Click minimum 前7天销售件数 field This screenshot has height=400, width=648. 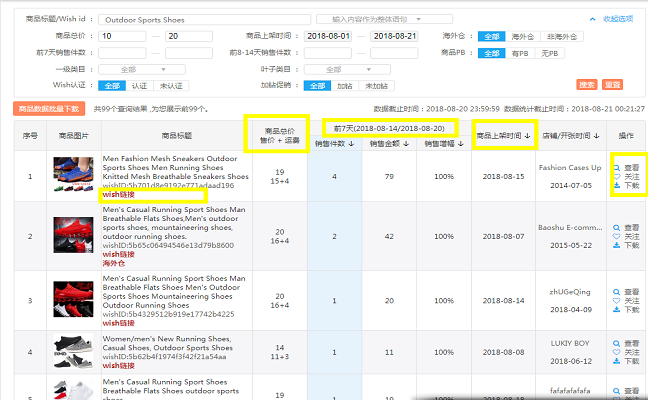pos(122,53)
